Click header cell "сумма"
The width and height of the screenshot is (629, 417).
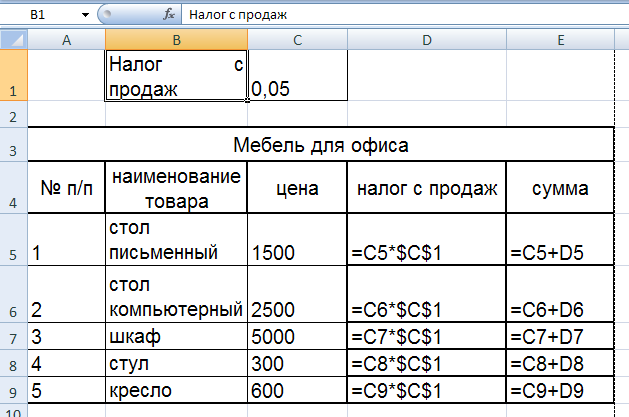pyautogui.click(x=560, y=187)
